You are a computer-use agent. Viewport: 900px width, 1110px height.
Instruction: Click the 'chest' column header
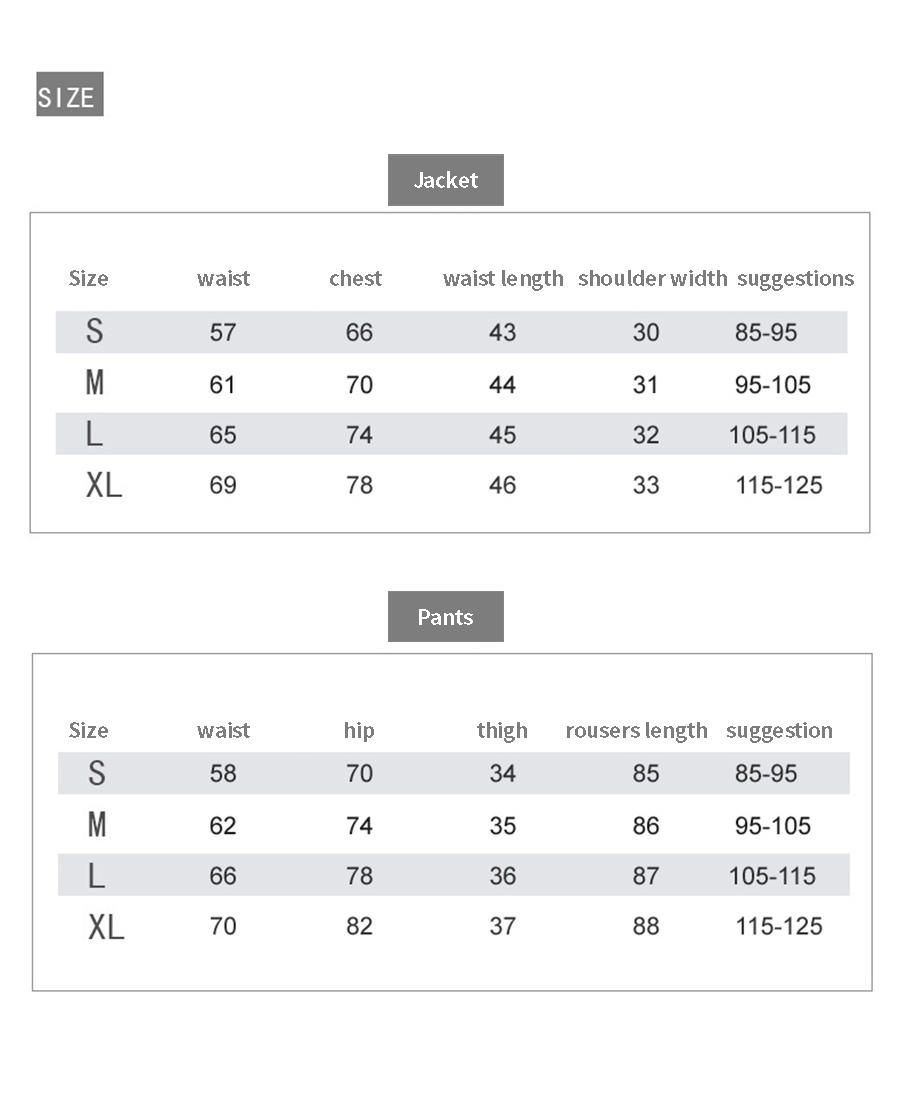point(355,278)
